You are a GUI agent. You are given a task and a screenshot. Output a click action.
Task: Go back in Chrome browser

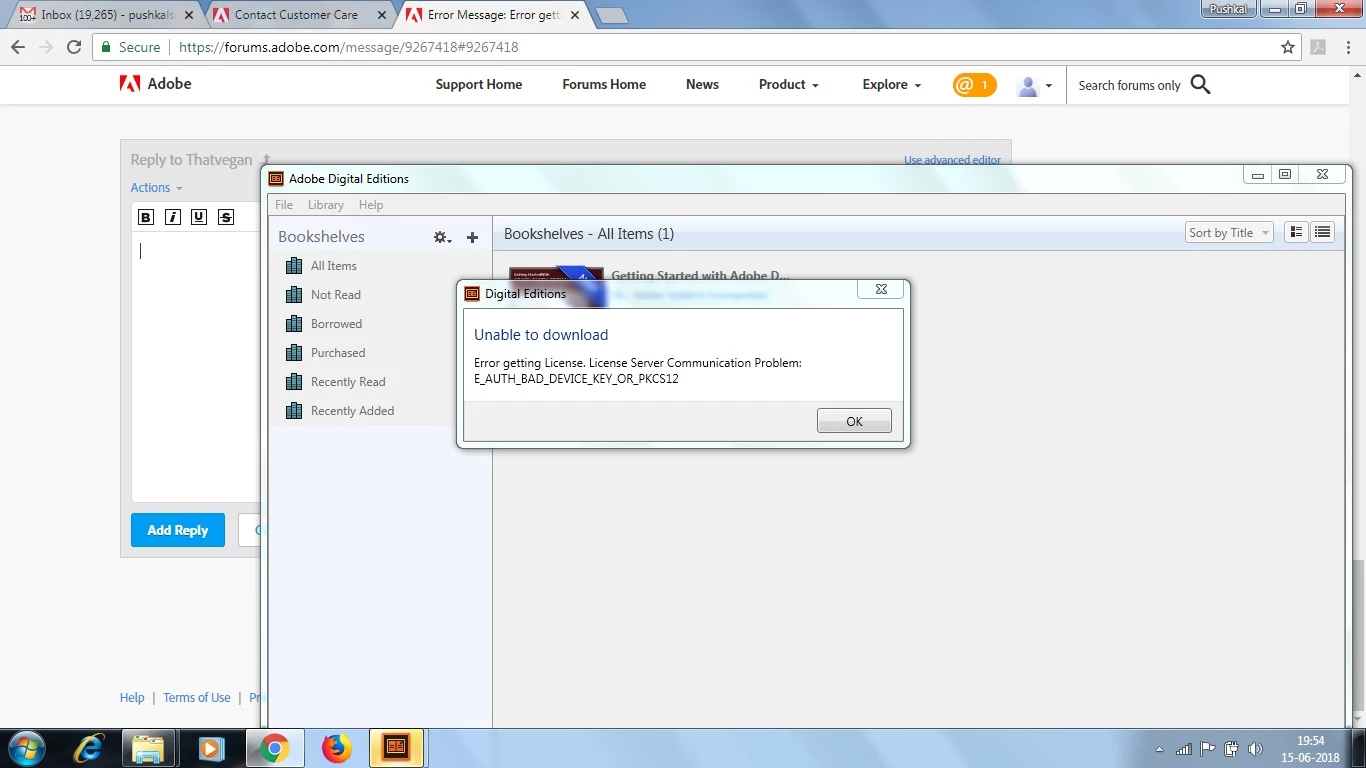(18, 47)
